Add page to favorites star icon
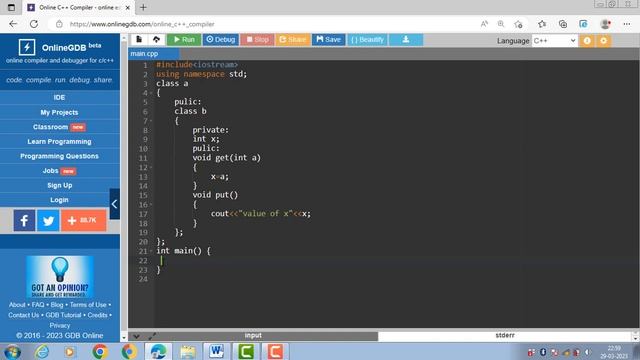This screenshot has width=640, height=360. pos(518,24)
